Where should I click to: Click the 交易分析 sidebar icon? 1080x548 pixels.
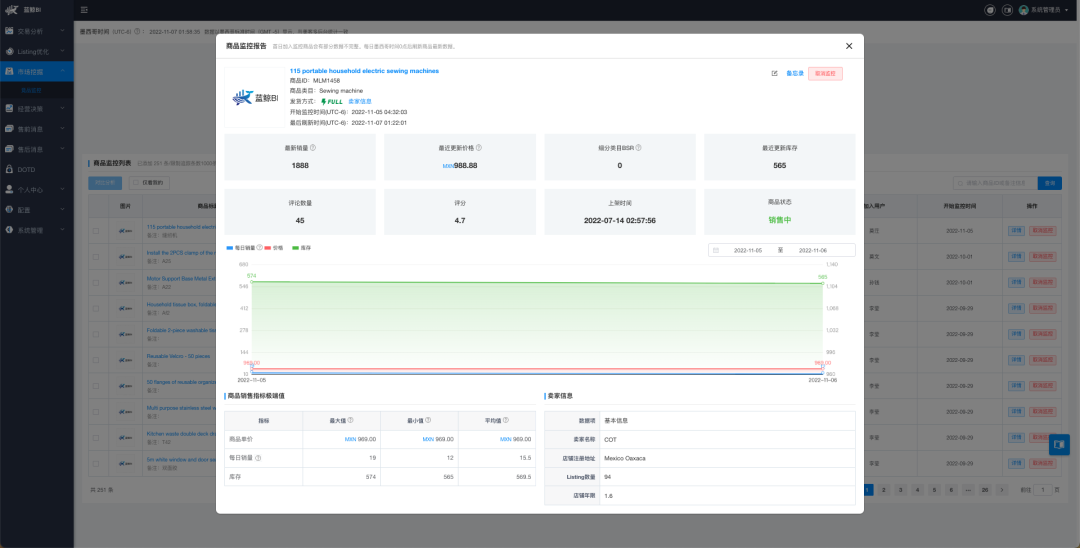[x=10, y=31]
